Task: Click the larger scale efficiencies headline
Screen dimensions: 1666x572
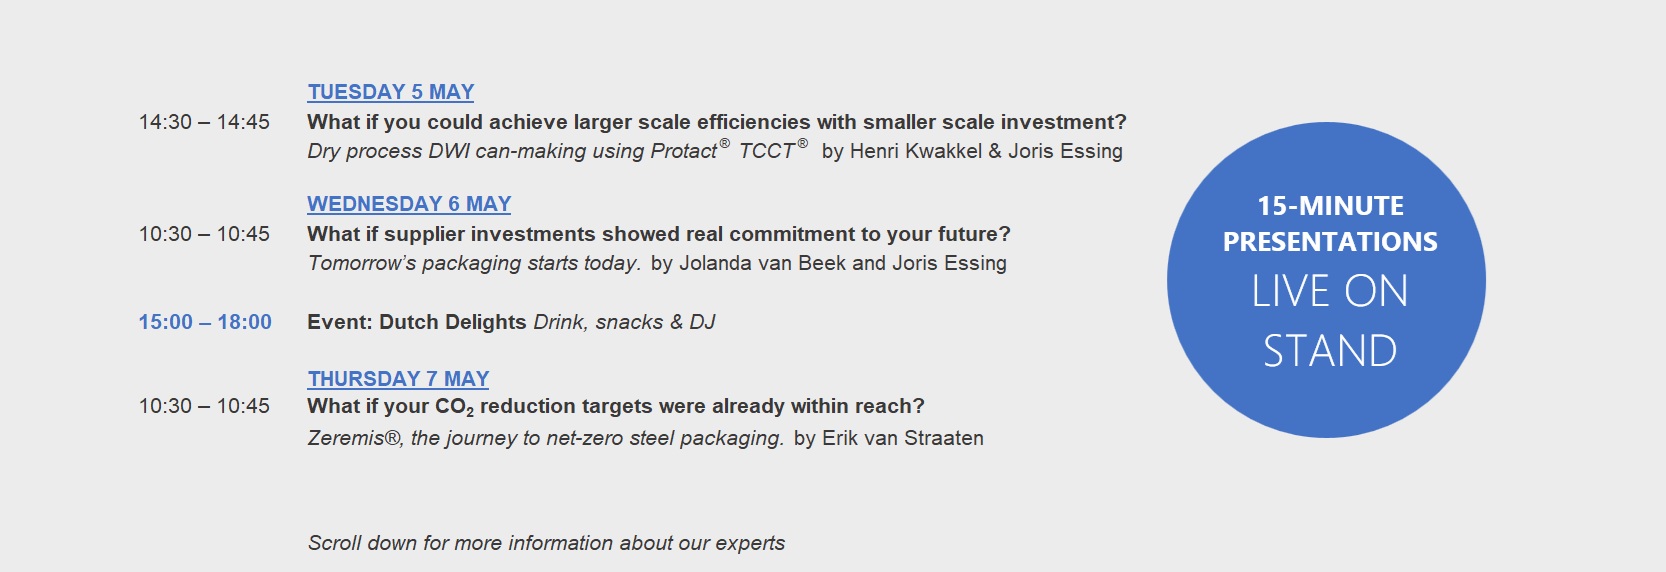Action: click(x=716, y=122)
